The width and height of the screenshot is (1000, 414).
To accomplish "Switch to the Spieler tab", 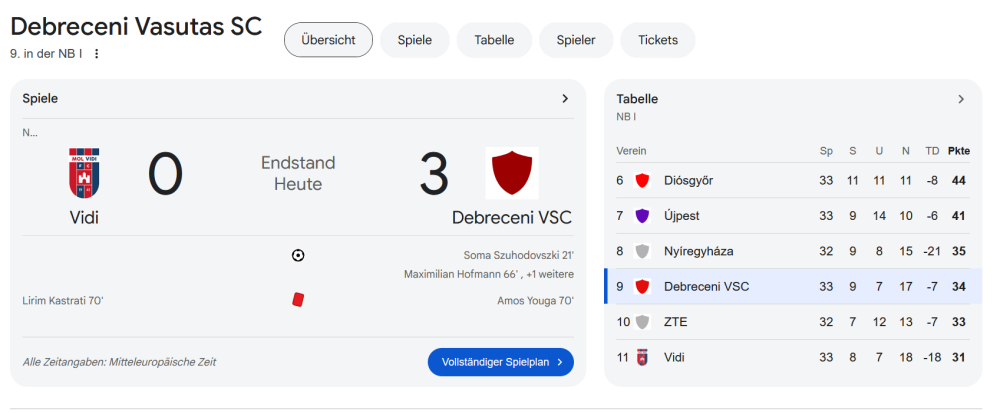I will pyautogui.click(x=576, y=40).
